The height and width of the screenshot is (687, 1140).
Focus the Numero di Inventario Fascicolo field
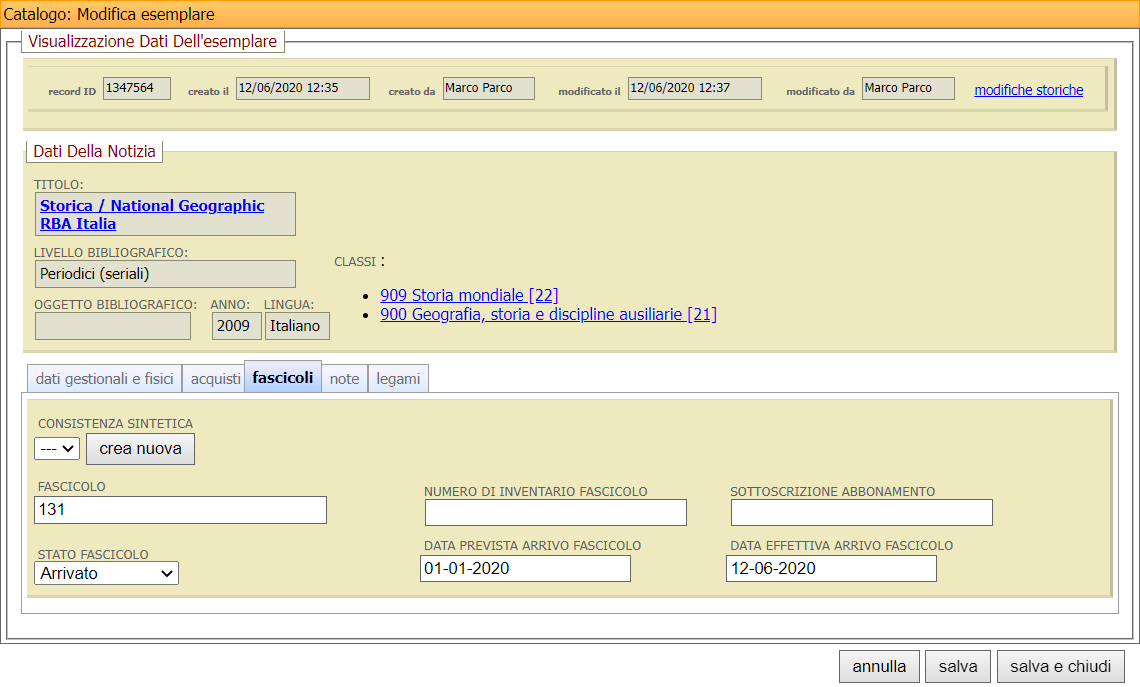[555, 513]
